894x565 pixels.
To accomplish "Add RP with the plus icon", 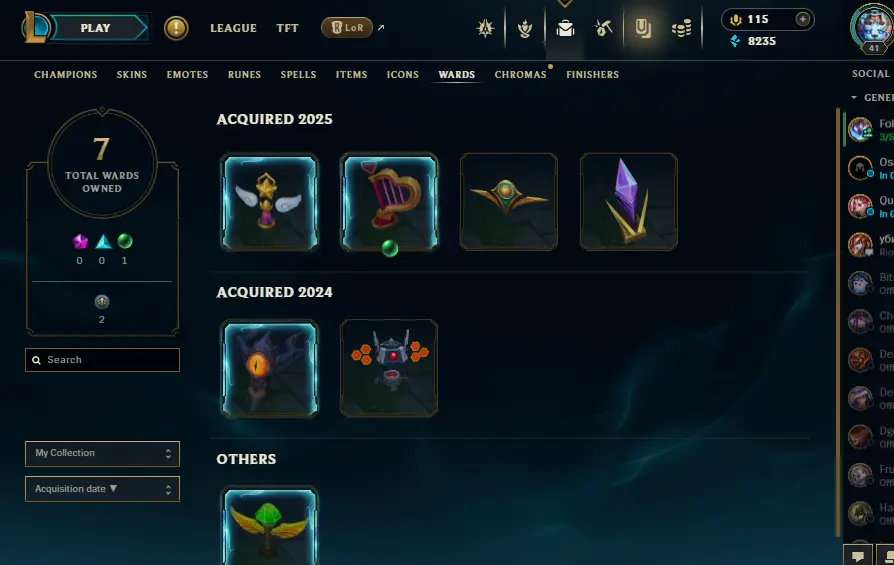I will coord(803,19).
